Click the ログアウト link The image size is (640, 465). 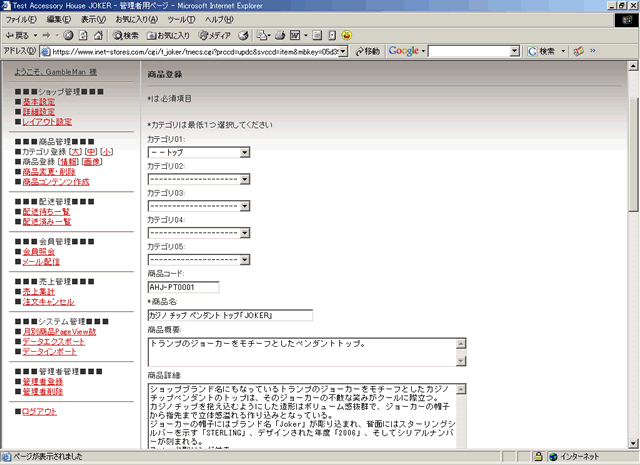tap(39, 411)
